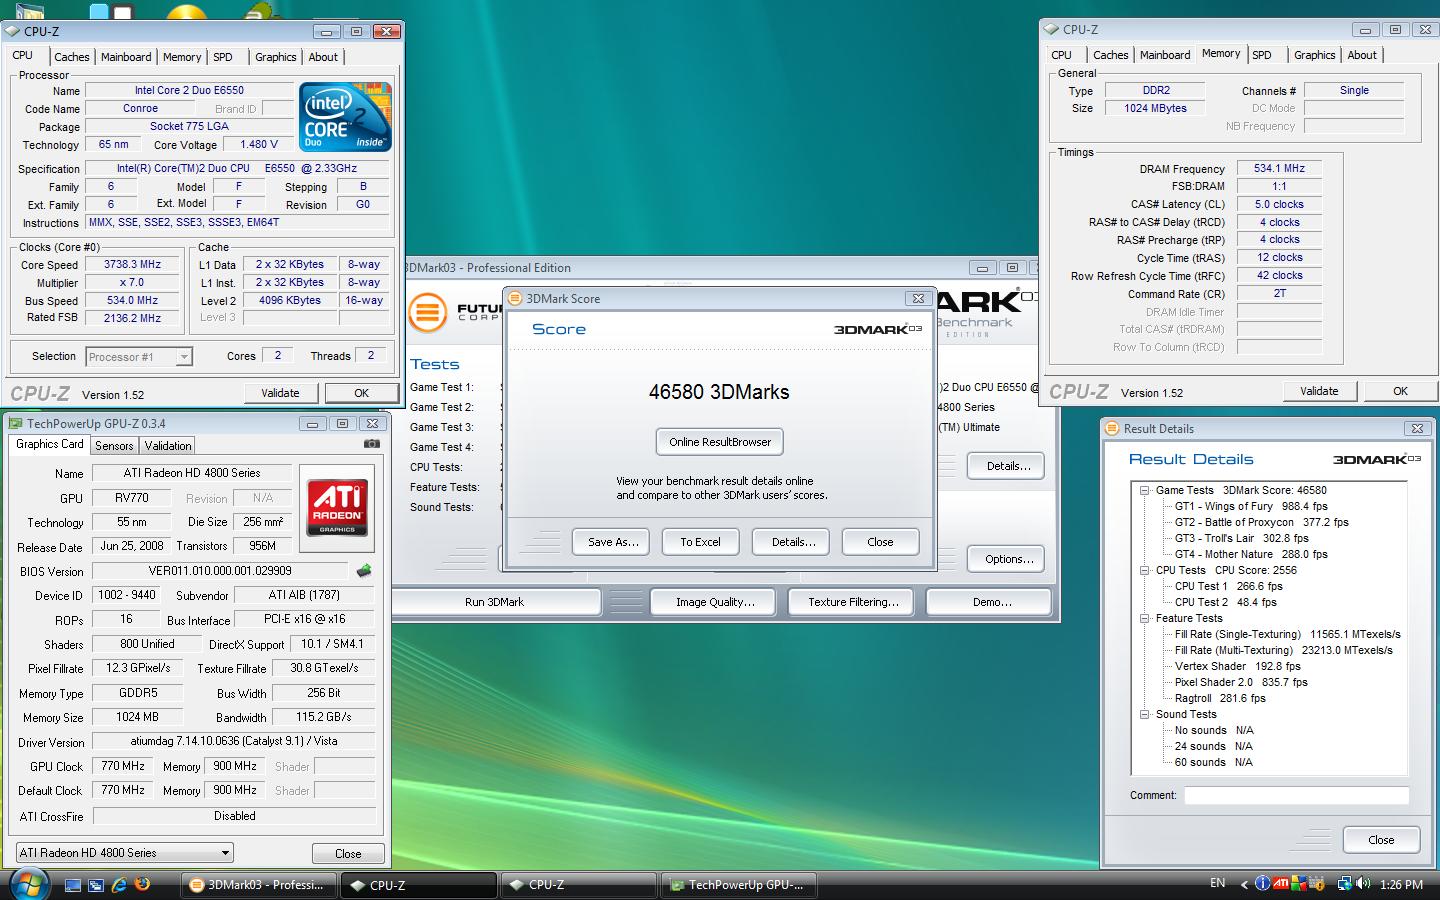This screenshot has width=1440, height=900.
Task: Click Close button in GPU-Z window
Action: pos(348,853)
